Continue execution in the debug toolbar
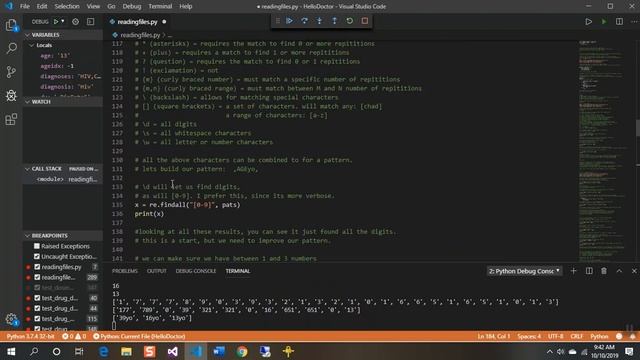This screenshot has width=640, height=360. click(x=289, y=21)
